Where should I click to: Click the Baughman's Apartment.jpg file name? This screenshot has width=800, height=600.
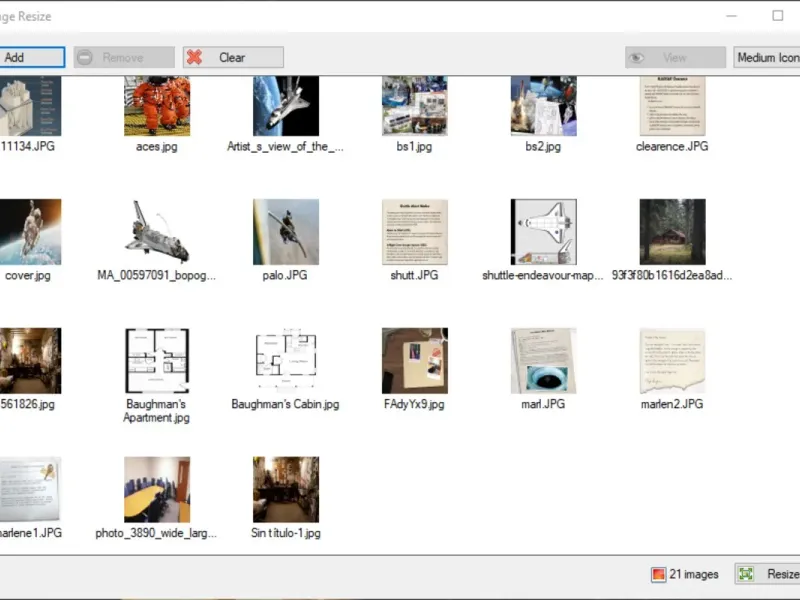(x=156, y=411)
